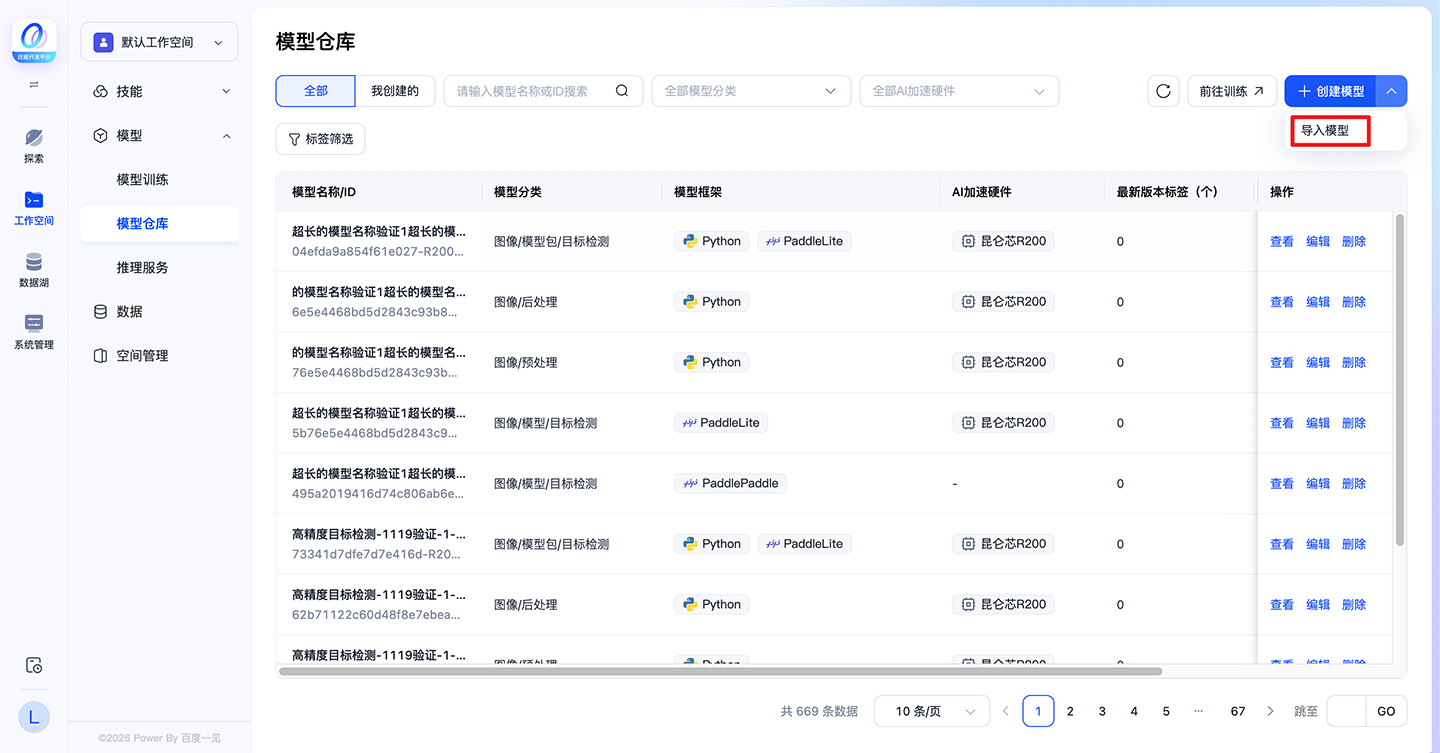
Task: Click the horizontal table scrollbar
Action: 720,672
